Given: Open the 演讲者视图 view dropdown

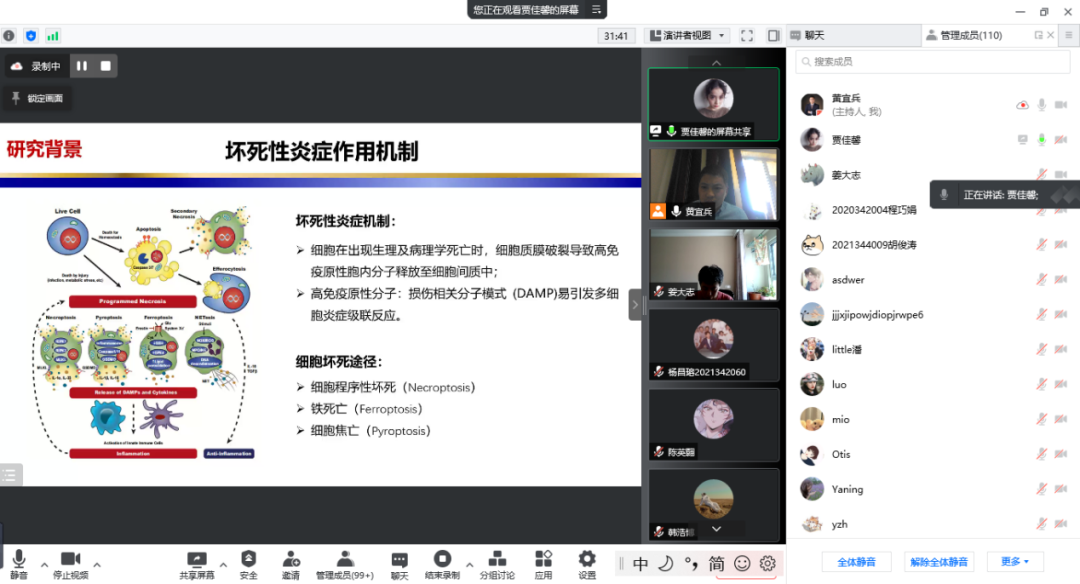Looking at the screenshot, I should tap(687, 35).
